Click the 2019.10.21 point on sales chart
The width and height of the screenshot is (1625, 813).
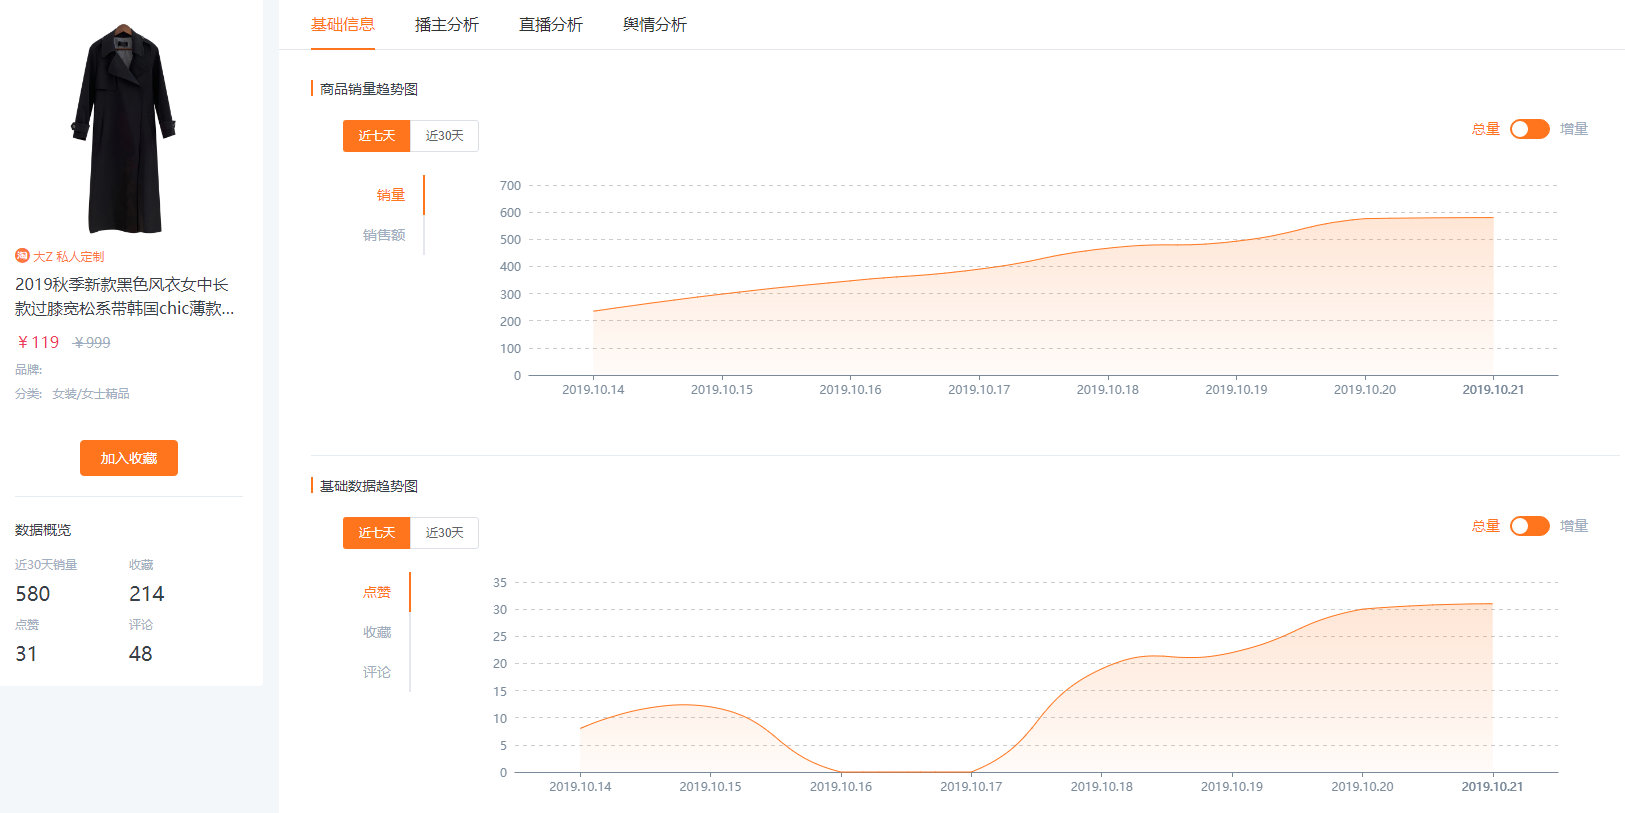[x=1493, y=218]
